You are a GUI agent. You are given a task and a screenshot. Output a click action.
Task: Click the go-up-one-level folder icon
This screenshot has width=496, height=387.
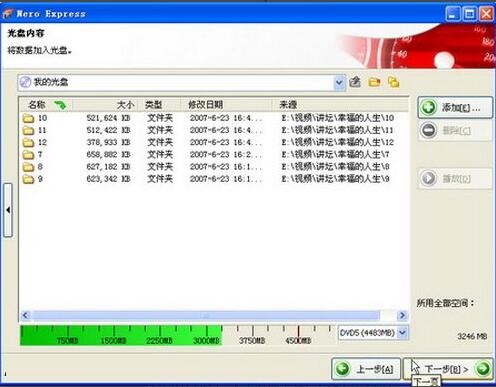[355, 82]
